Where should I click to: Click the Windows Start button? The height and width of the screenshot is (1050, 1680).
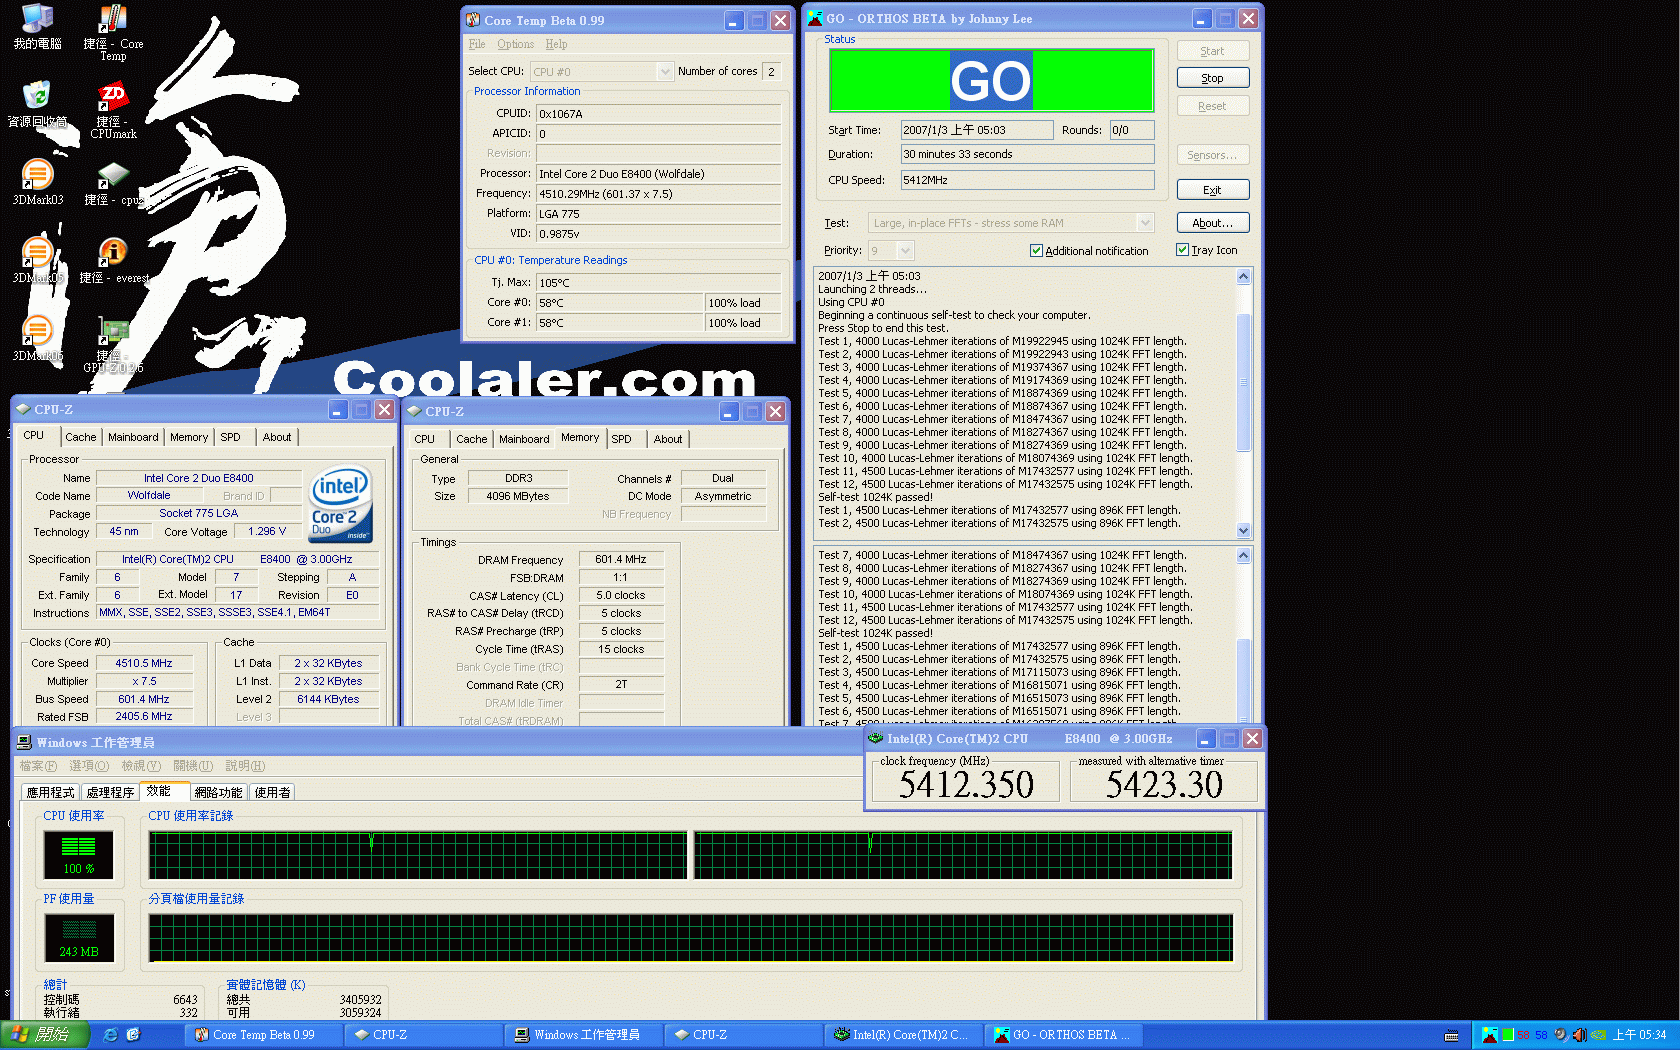coord(45,1035)
